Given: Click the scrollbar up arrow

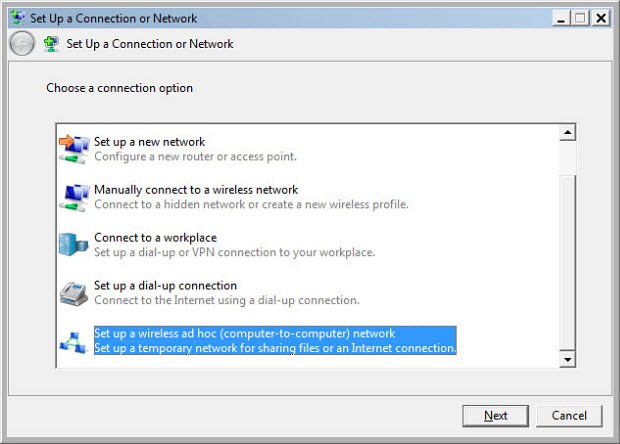Looking at the screenshot, I should 567,132.
